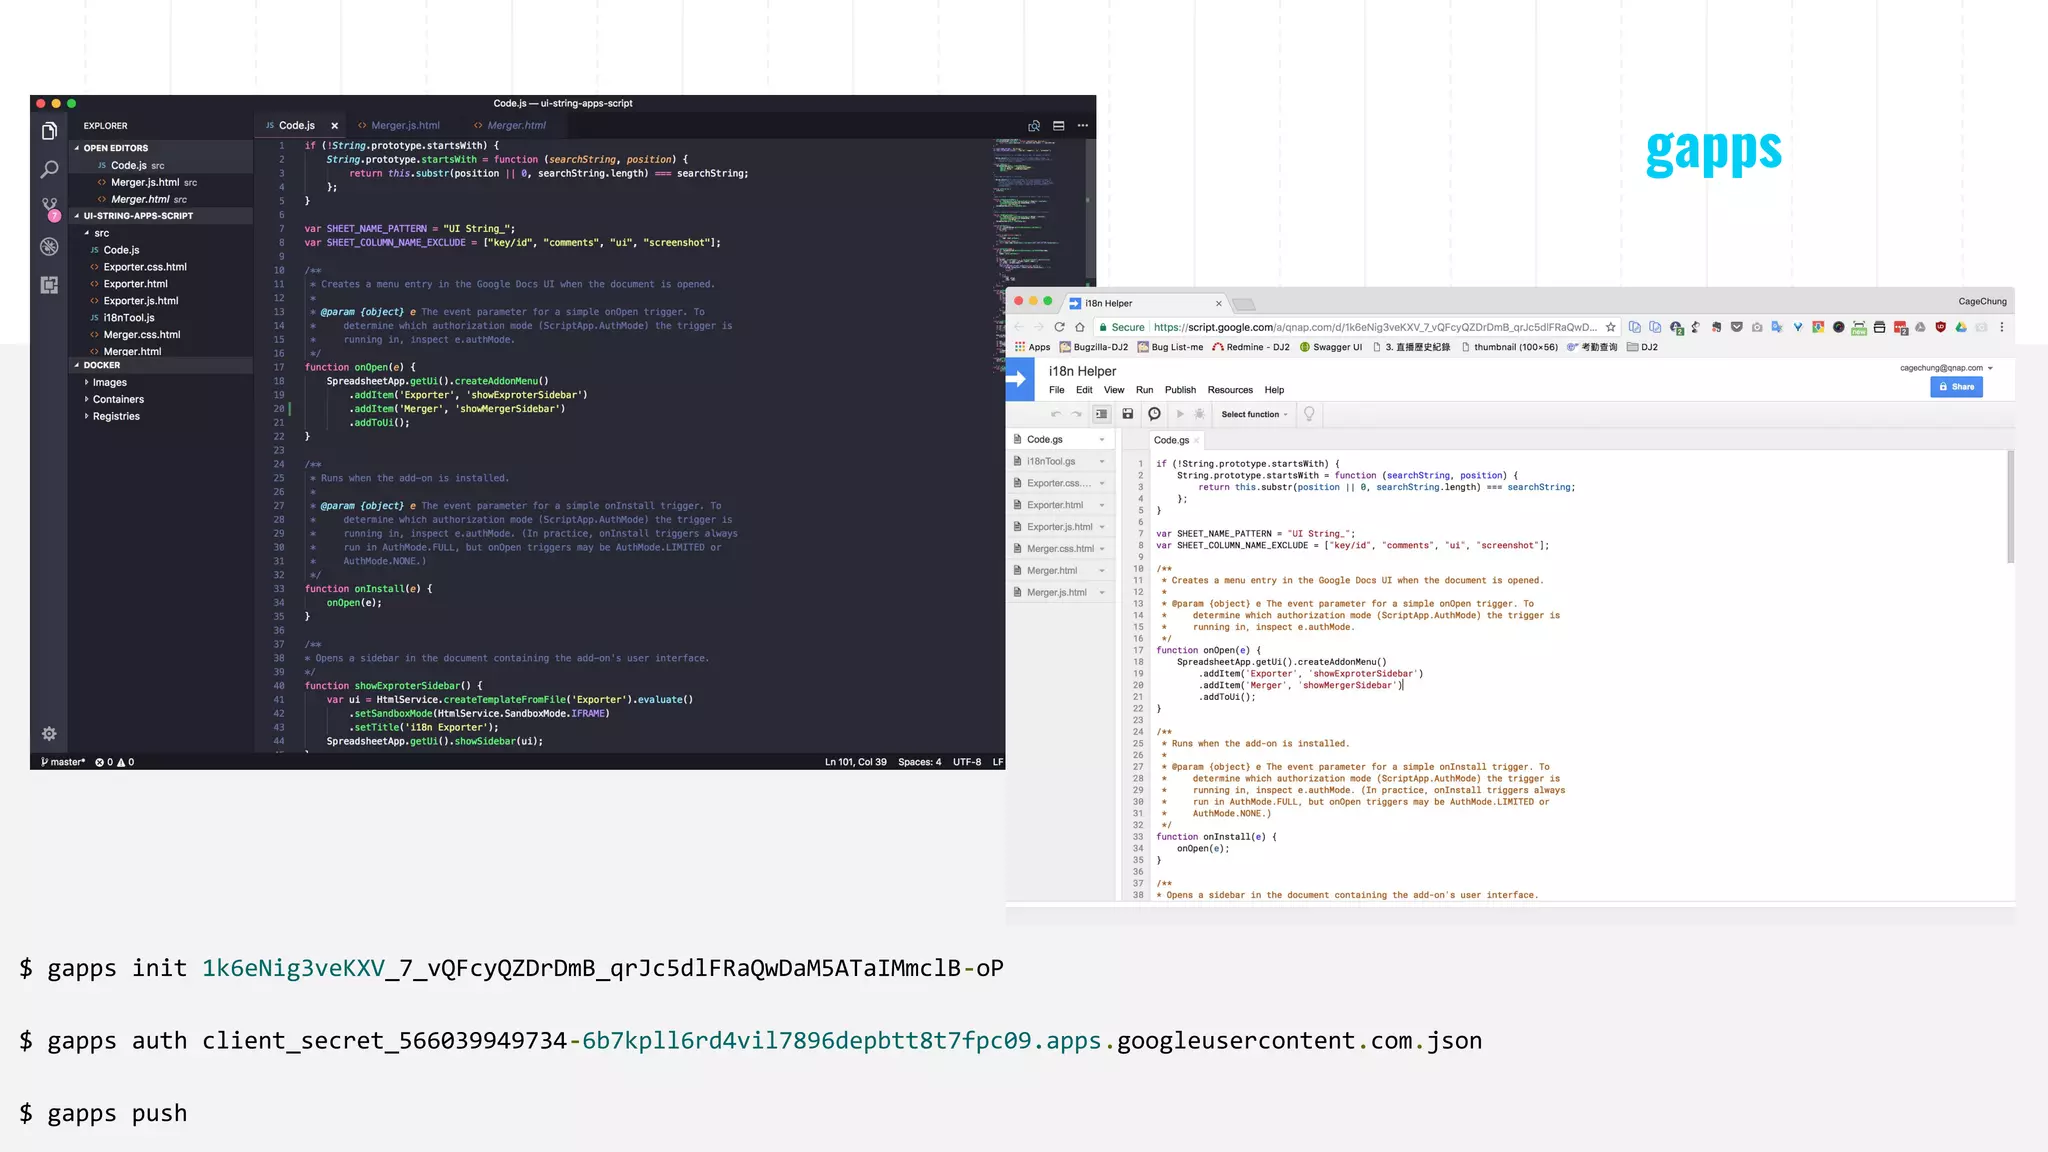2048x1152 pixels.
Task: Open the File menu in Apps Script
Action: tap(1056, 390)
